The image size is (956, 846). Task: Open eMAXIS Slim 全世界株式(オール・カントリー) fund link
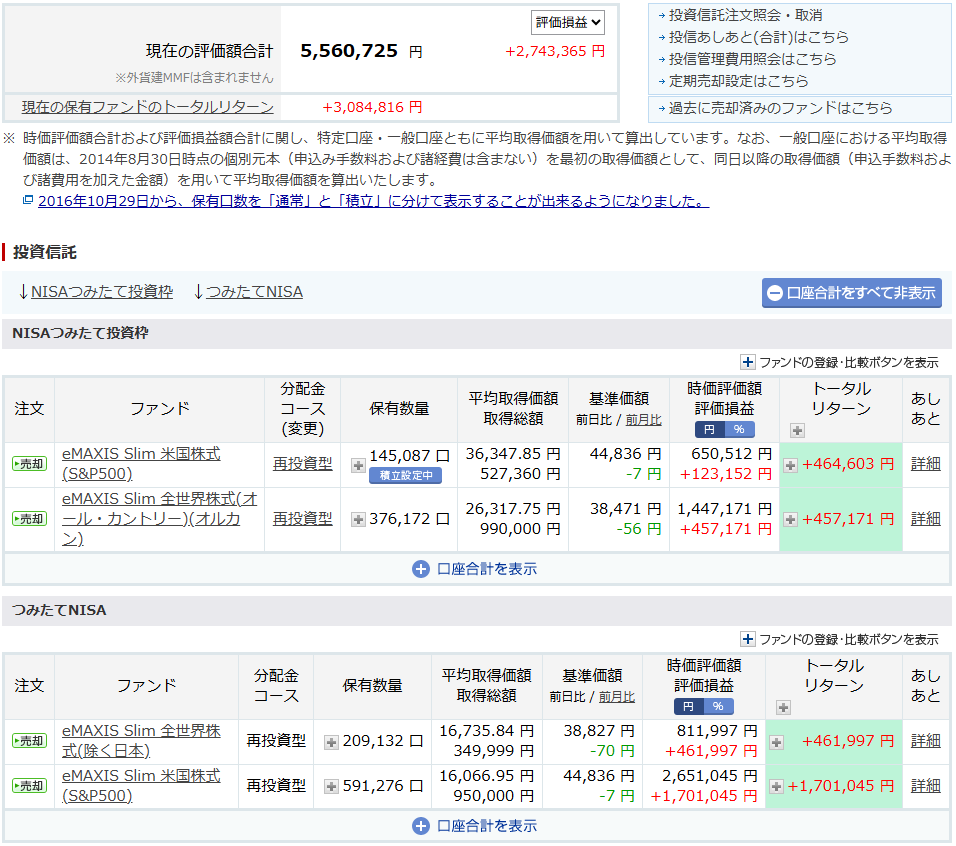click(x=159, y=519)
